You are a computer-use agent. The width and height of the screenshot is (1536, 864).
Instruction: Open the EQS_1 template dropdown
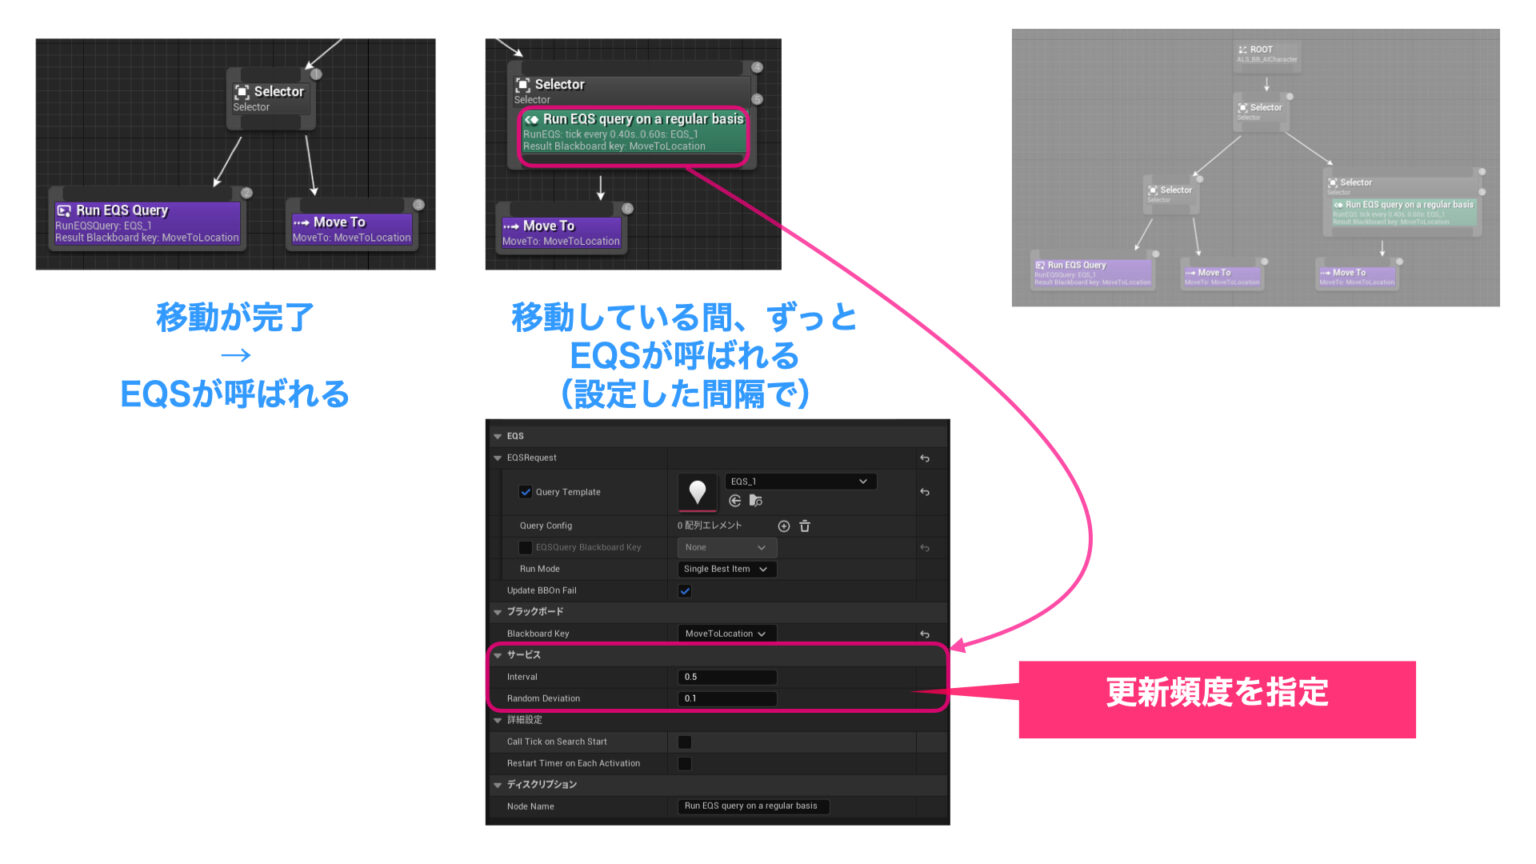[800, 481]
